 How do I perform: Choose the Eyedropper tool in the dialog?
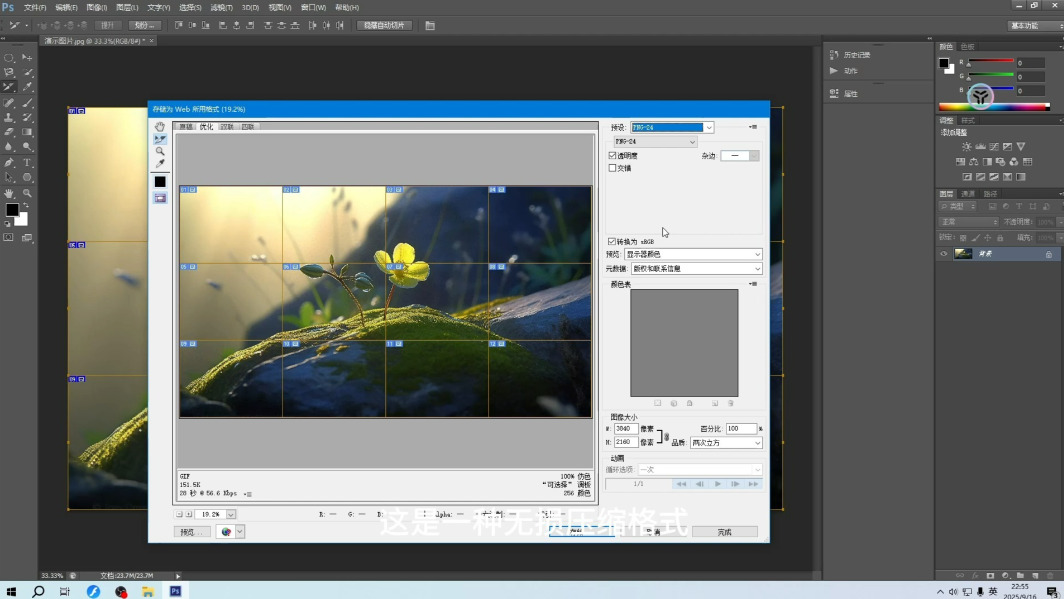click(x=160, y=163)
